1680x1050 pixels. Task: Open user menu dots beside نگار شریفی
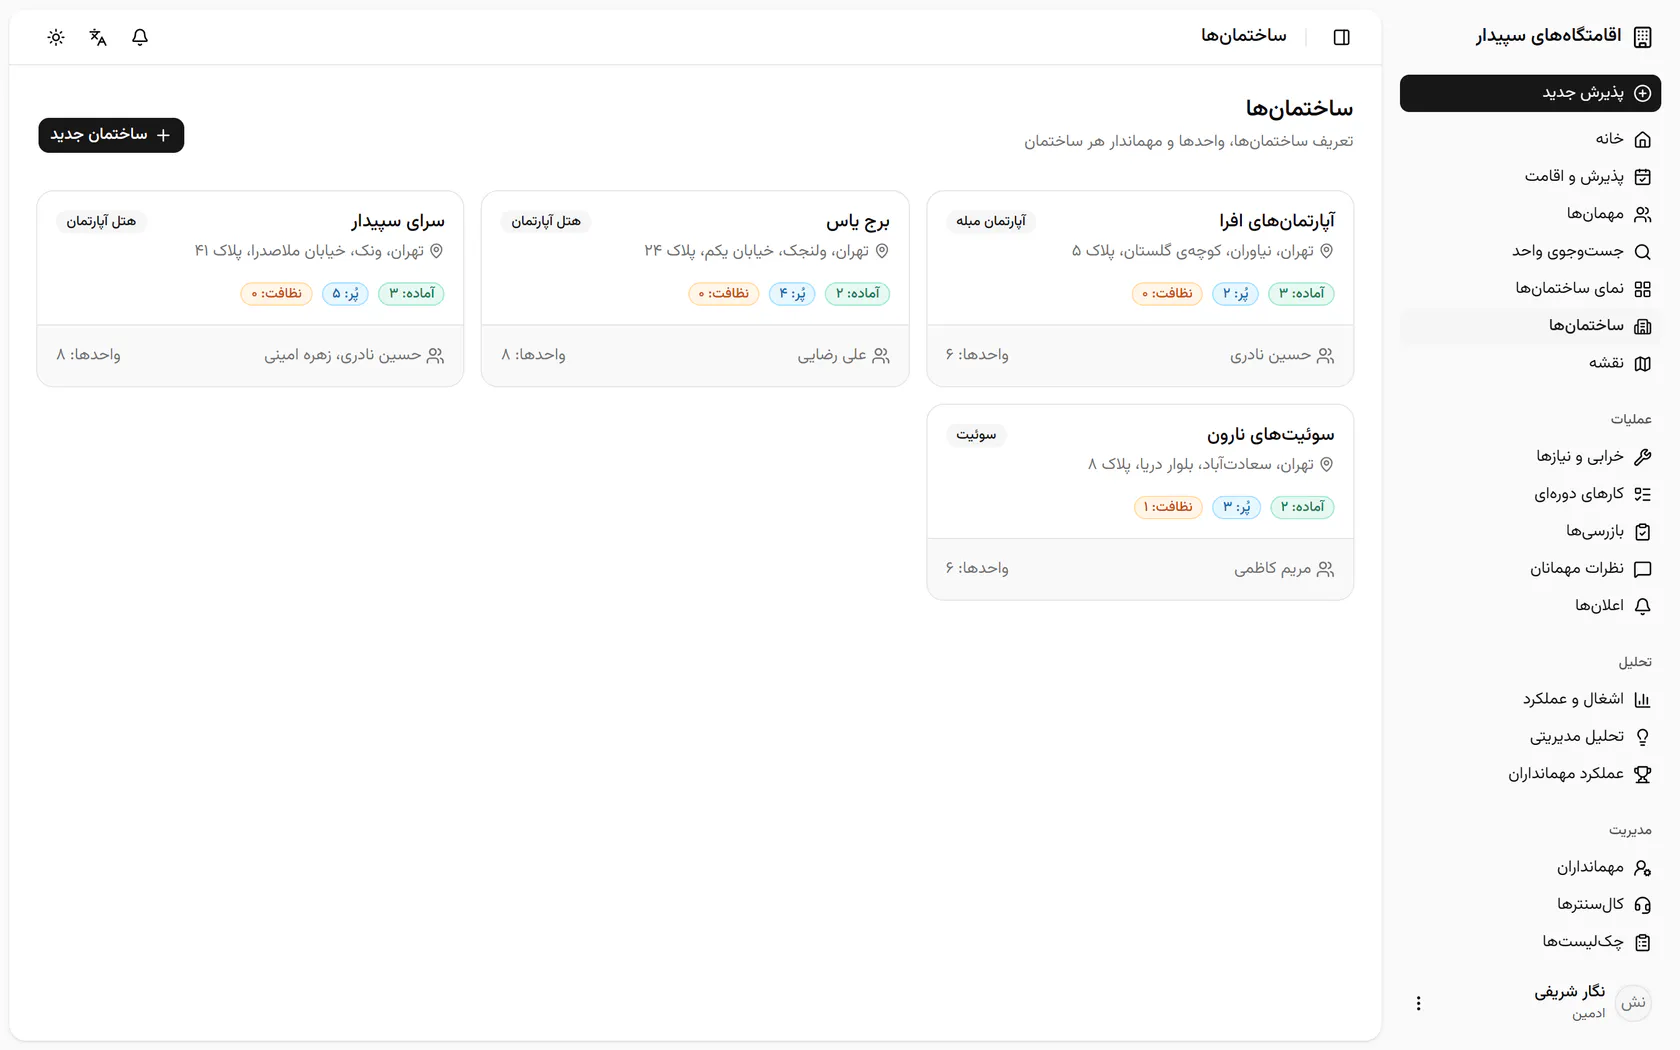(1418, 1003)
